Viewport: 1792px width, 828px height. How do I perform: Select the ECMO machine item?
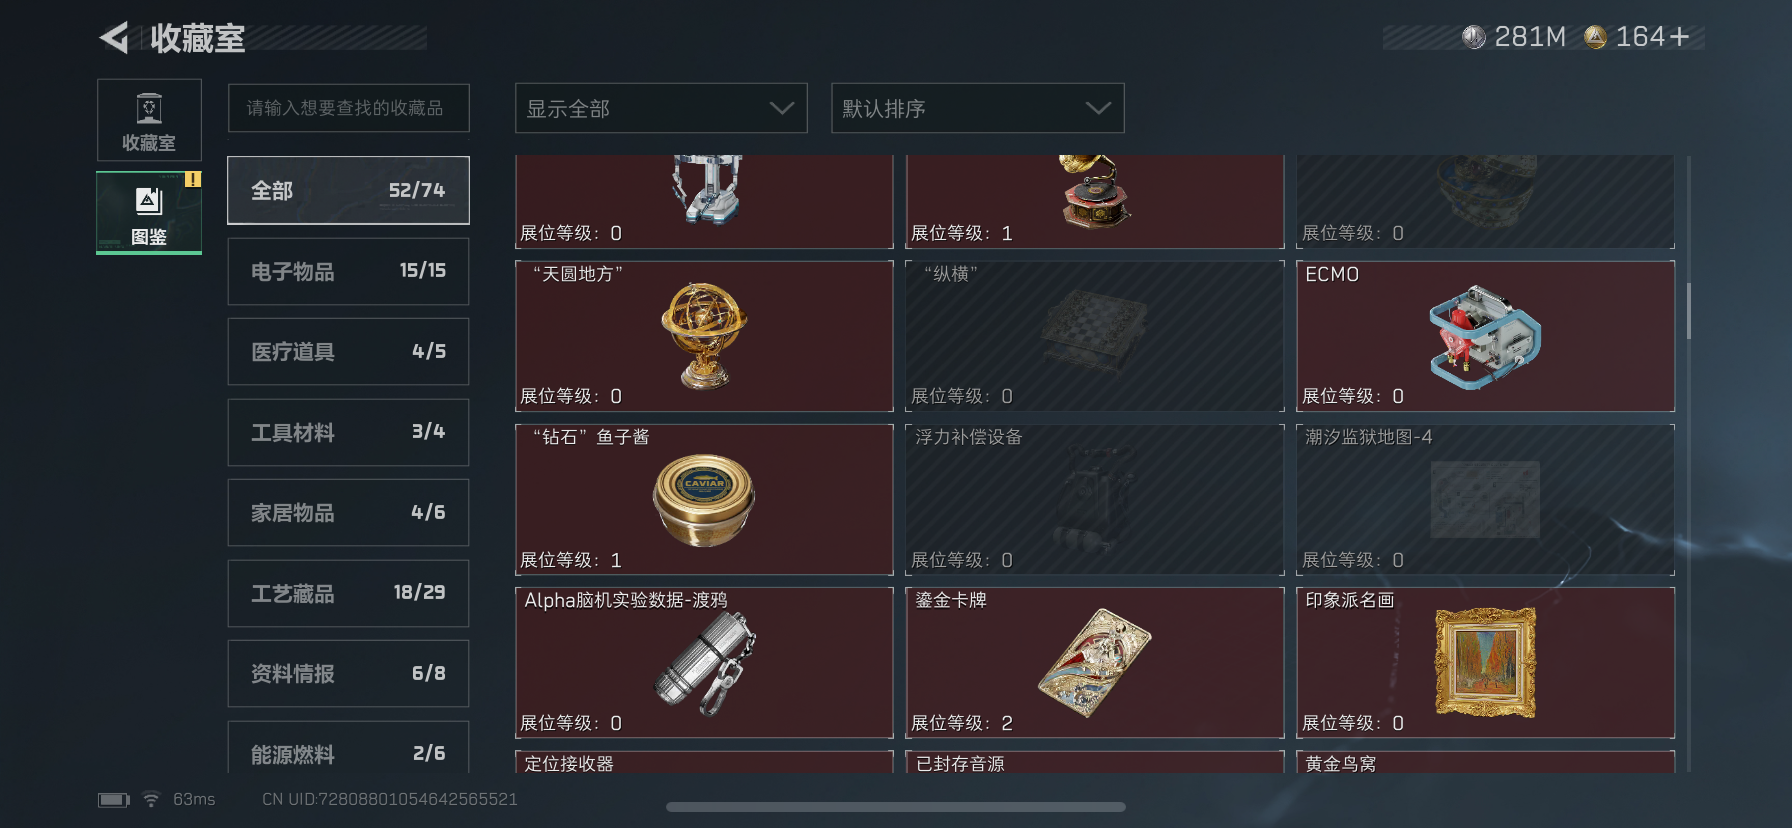coord(1485,336)
